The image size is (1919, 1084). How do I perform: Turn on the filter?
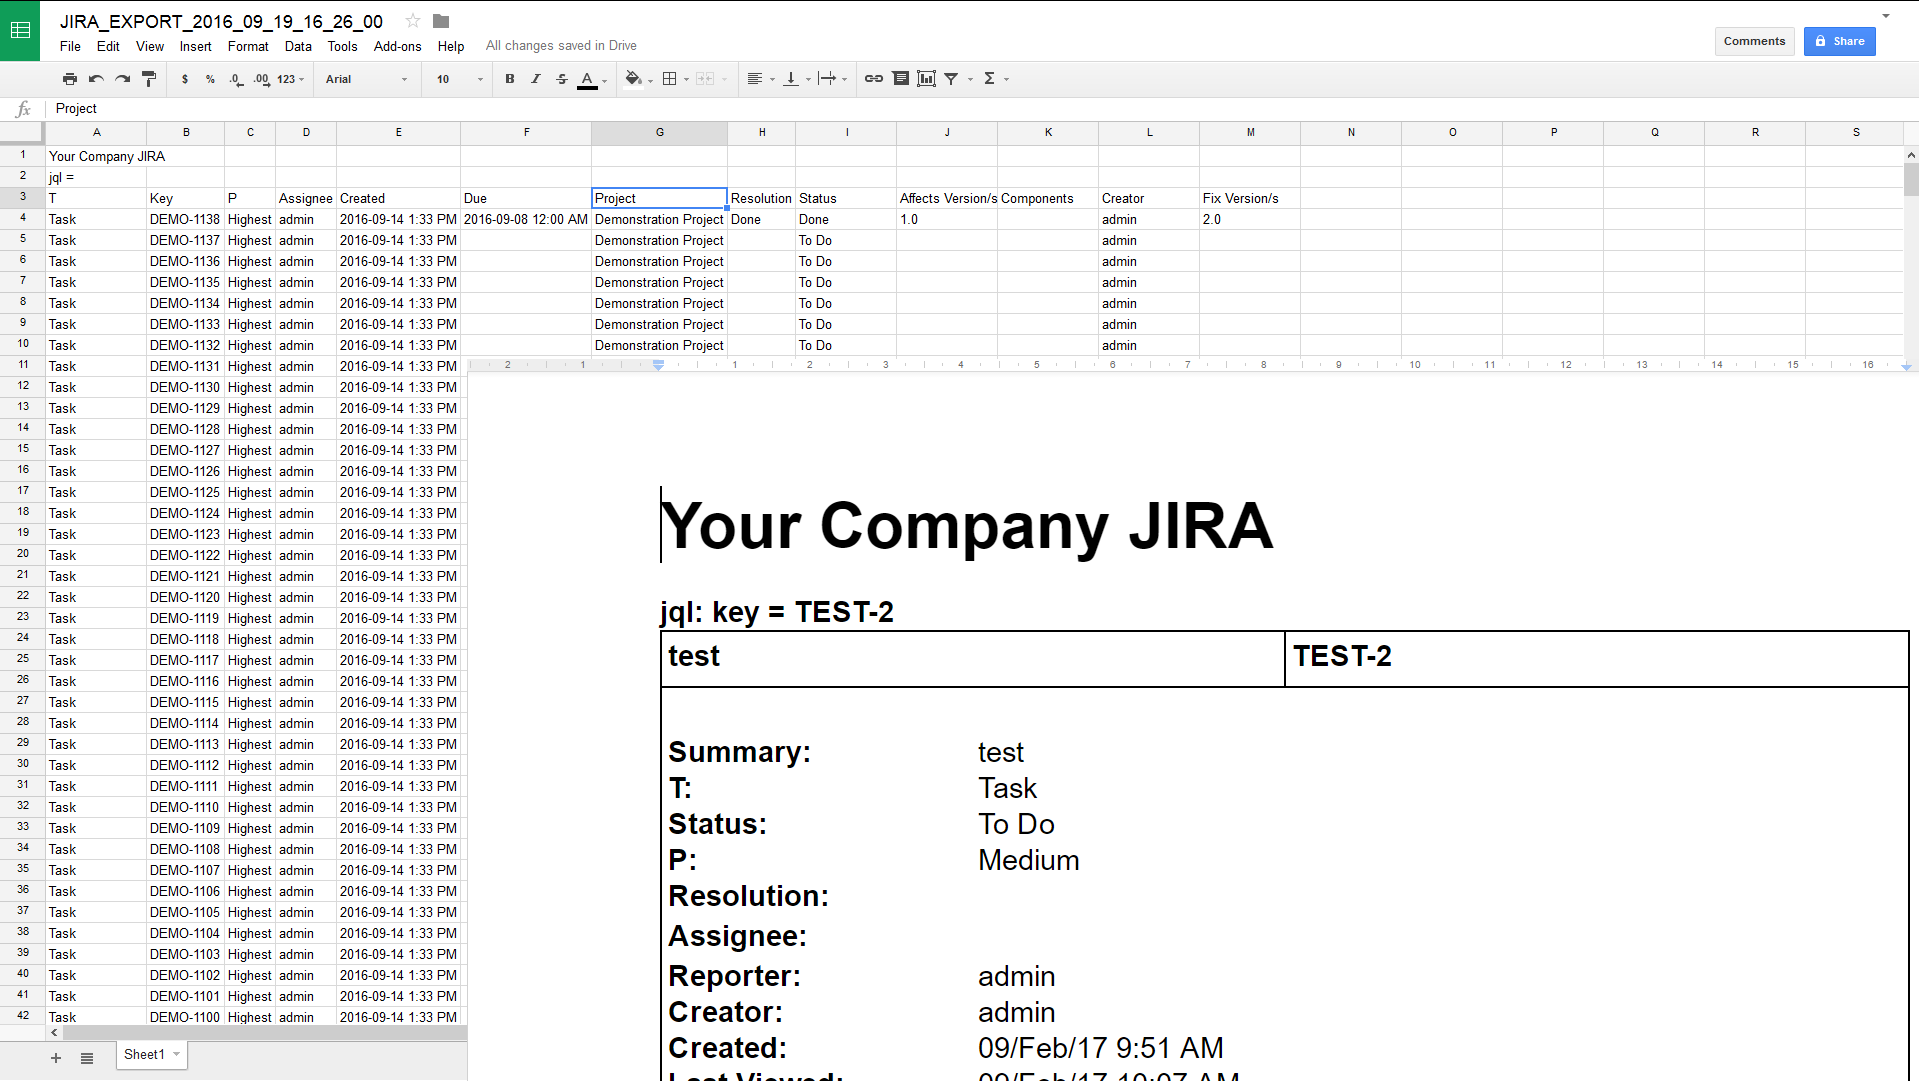coord(952,79)
